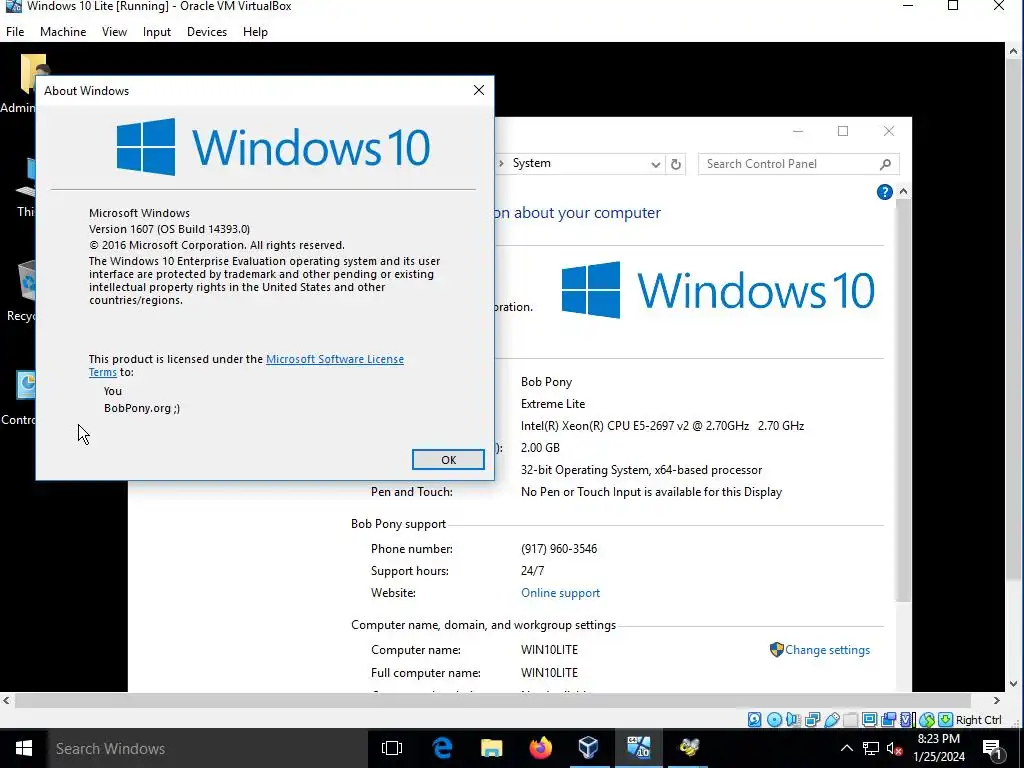The width and height of the screenshot is (1024, 768).
Task: Click the "2.00 GB" memory value
Action: [540, 448]
